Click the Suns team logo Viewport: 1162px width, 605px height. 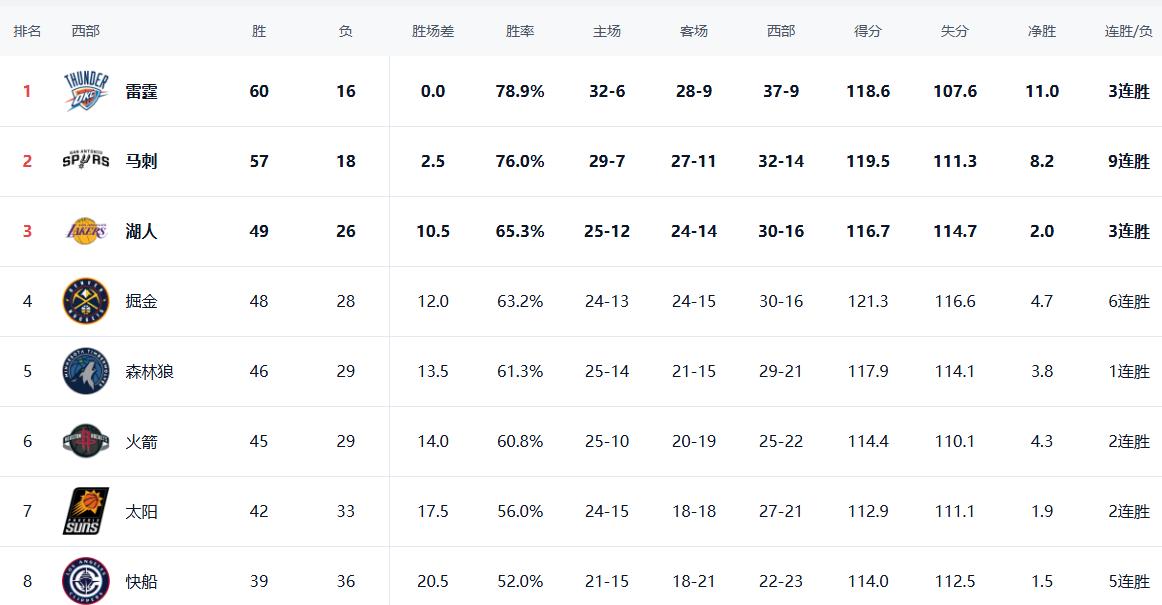[x=85, y=511]
